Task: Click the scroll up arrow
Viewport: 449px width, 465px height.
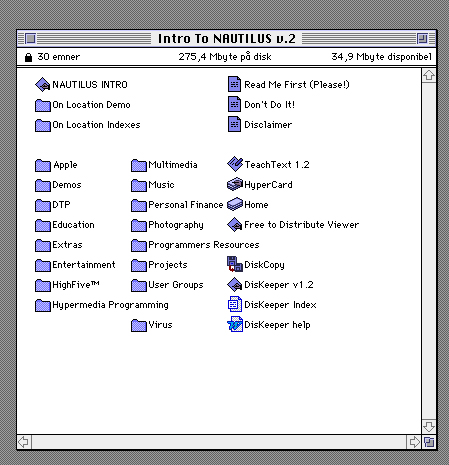Action: tap(429, 75)
